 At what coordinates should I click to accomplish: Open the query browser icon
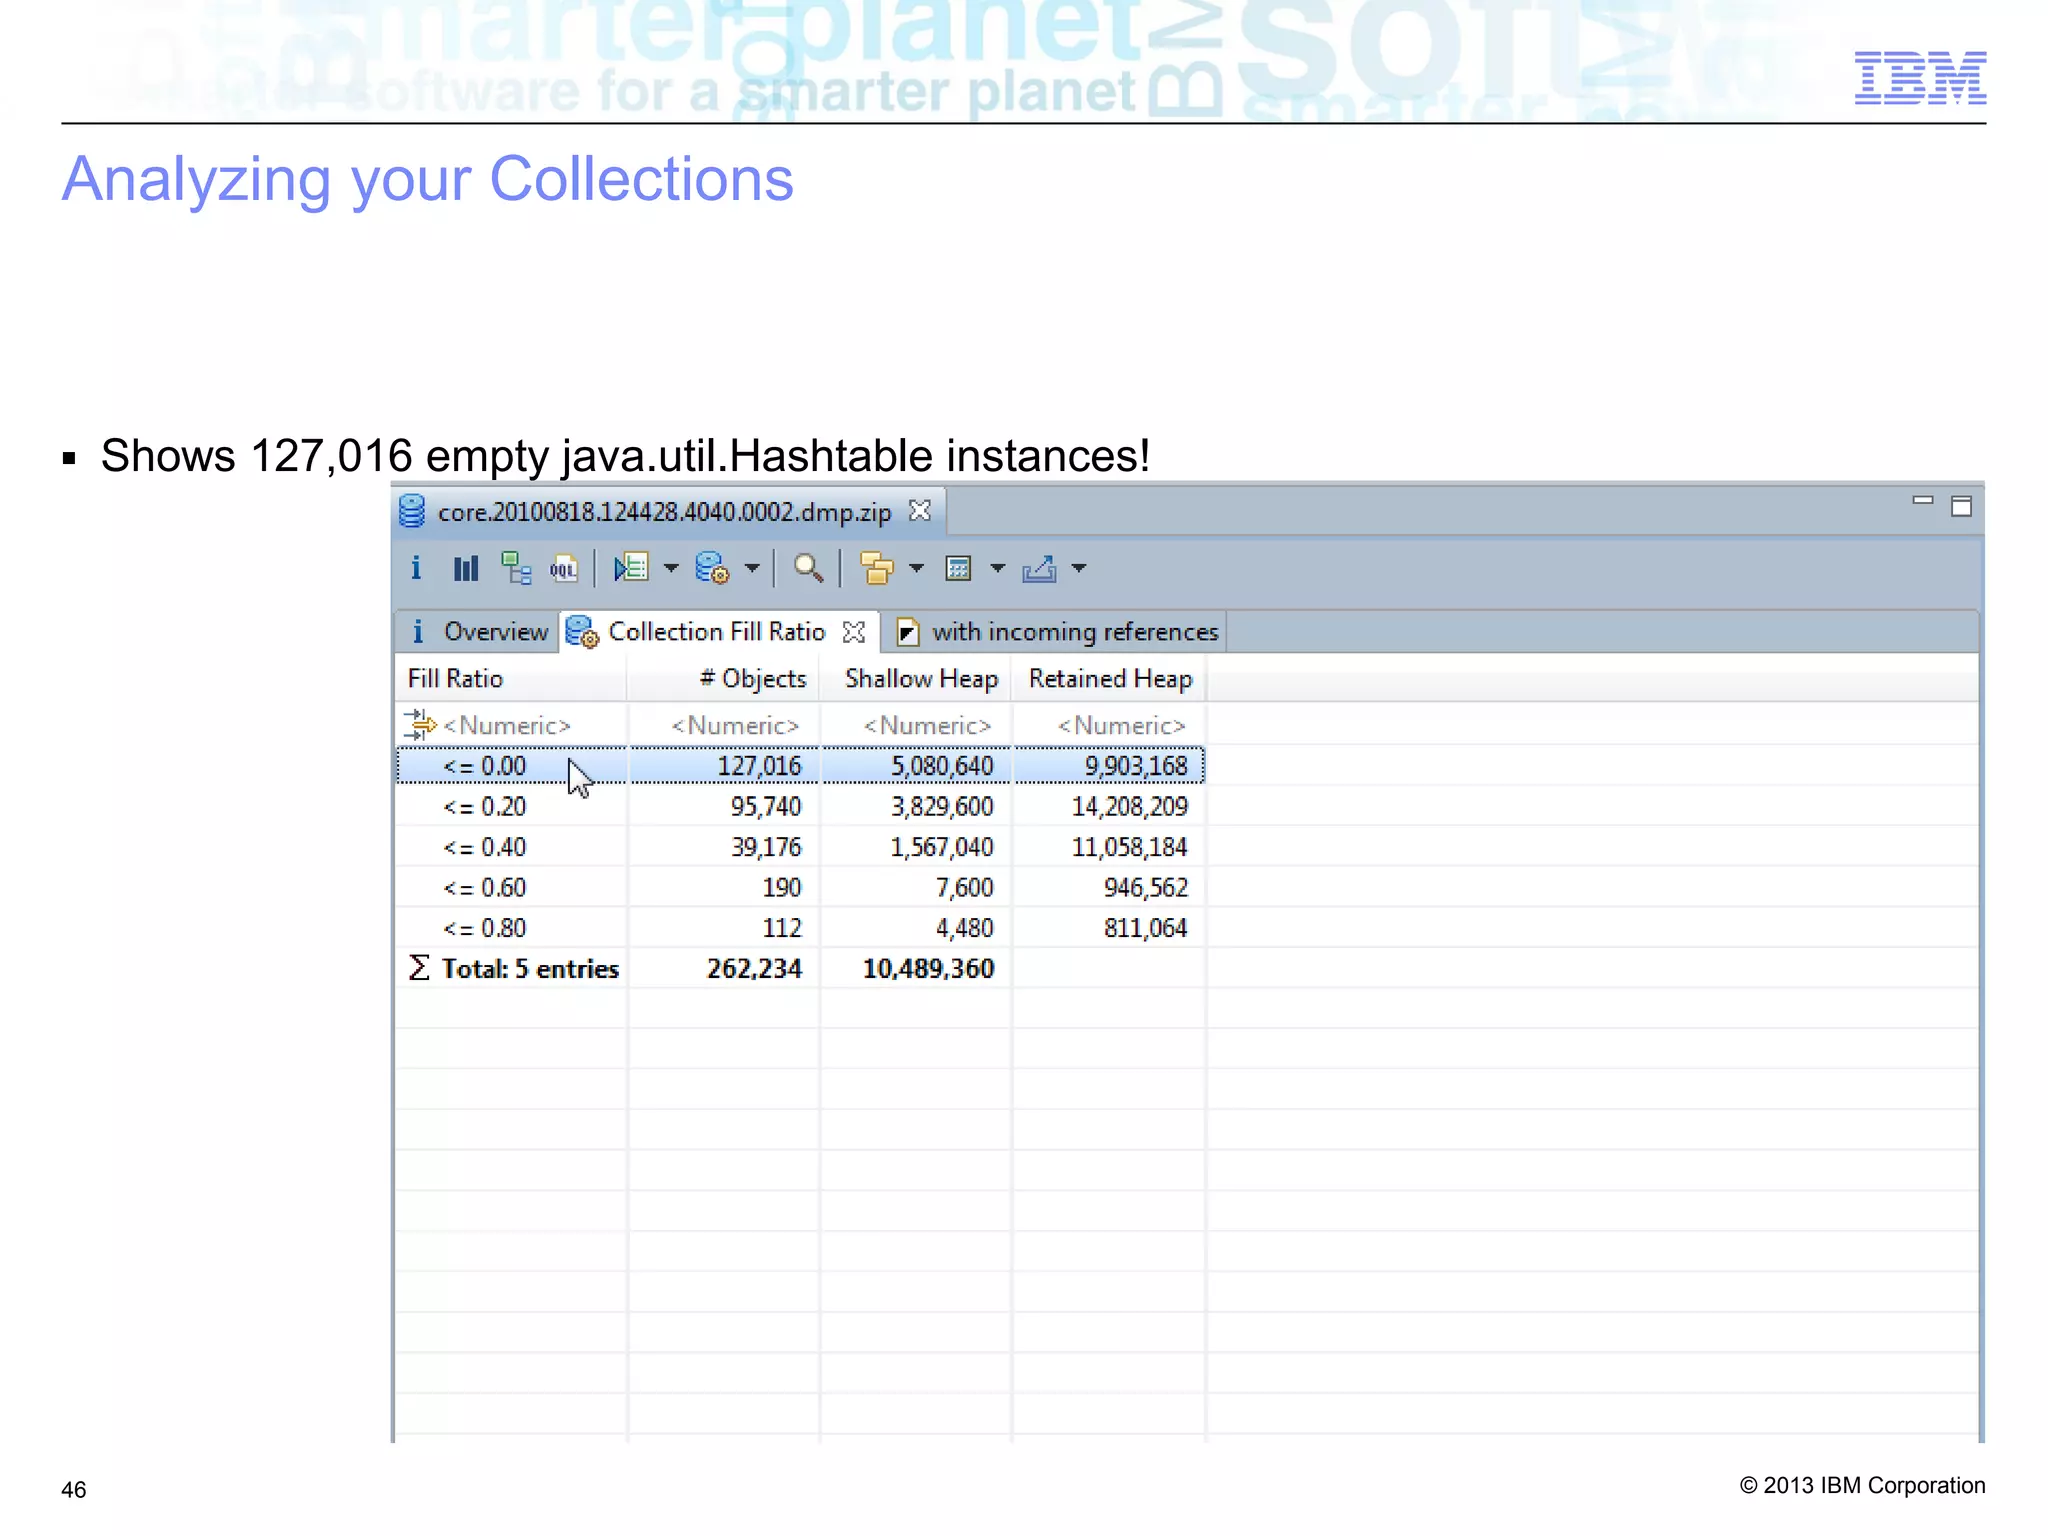click(x=712, y=569)
